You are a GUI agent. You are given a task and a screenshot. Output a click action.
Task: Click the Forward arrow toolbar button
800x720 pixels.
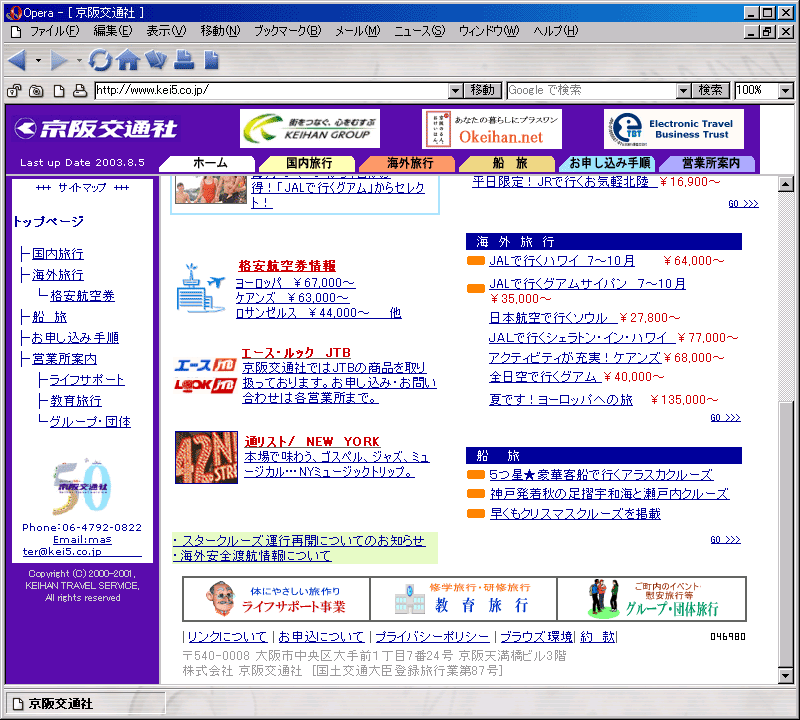(58, 60)
